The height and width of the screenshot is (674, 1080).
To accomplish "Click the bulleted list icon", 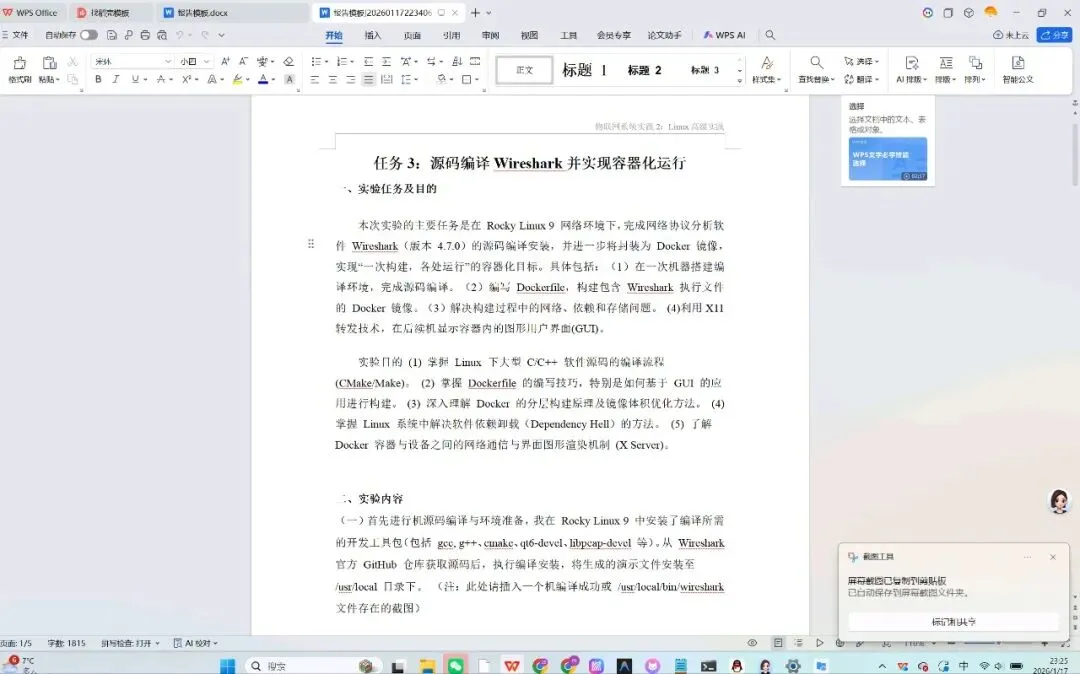I will tap(315, 61).
